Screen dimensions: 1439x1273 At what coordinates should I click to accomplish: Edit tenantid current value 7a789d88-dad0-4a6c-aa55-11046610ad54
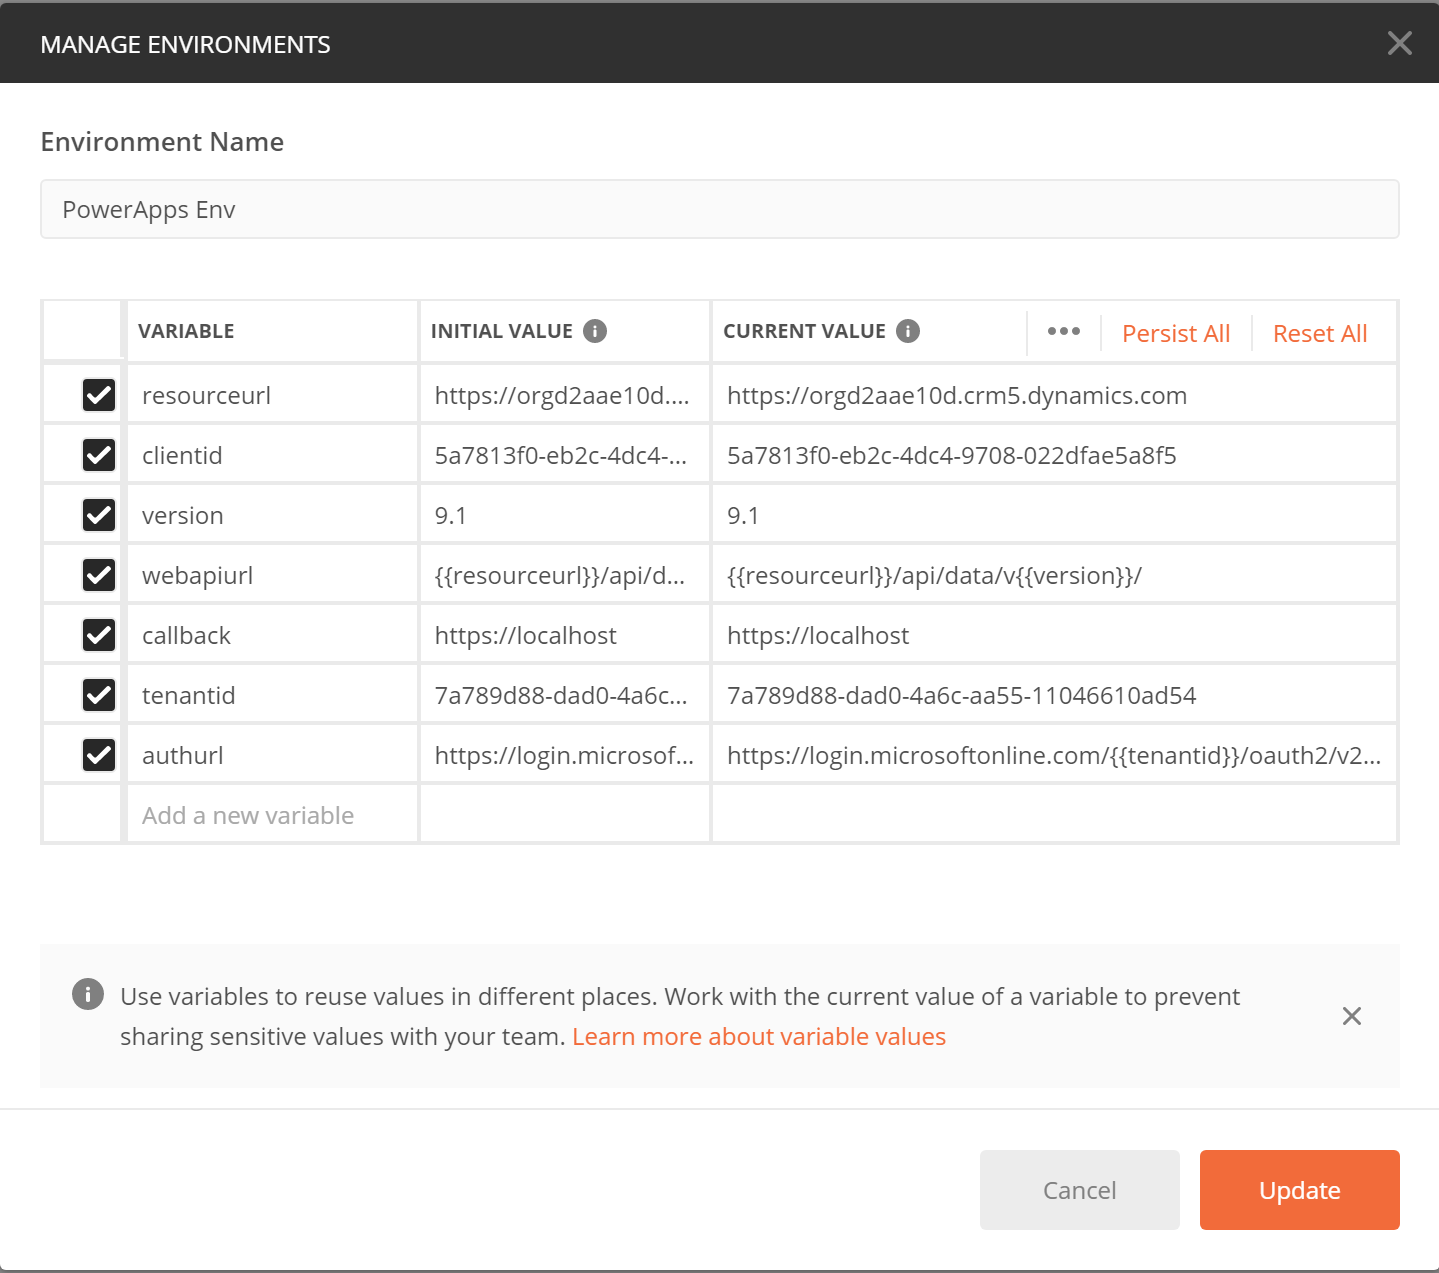click(x=1054, y=695)
